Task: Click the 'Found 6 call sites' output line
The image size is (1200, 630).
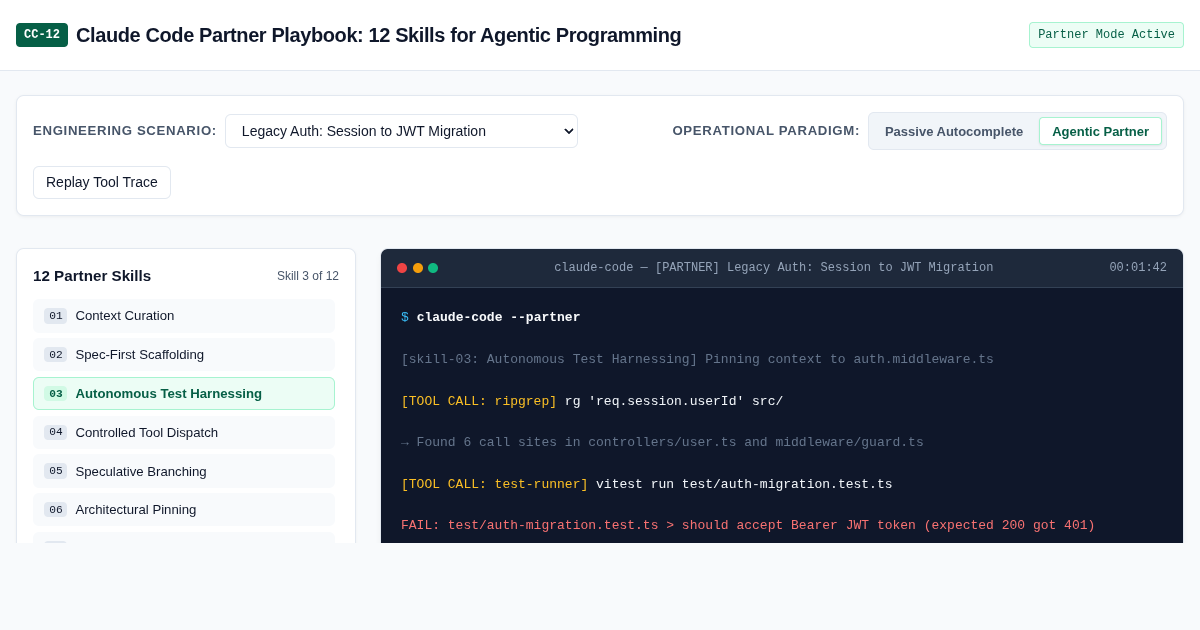Action: click(662, 443)
